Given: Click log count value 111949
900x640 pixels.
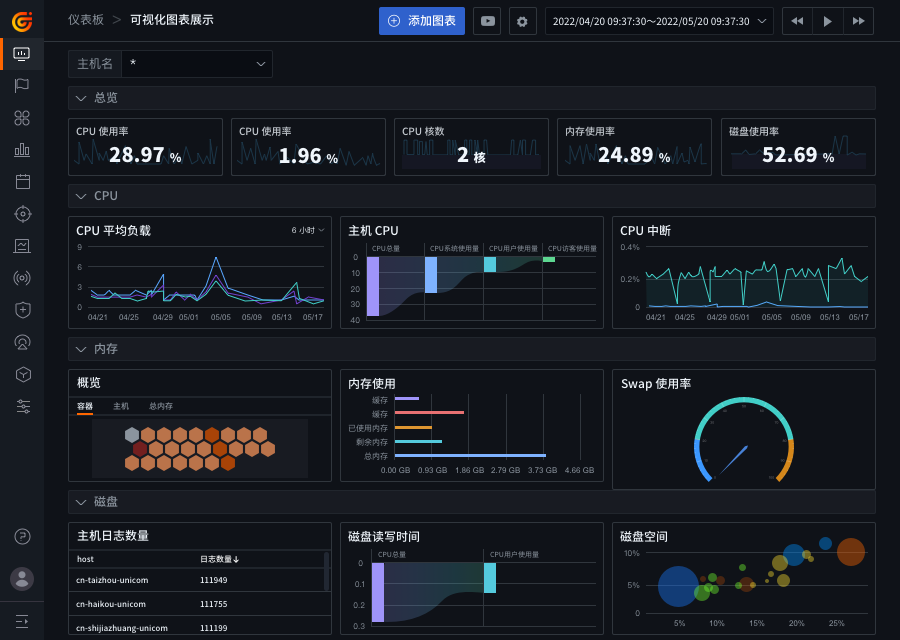Looking at the screenshot, I should 214,580.
